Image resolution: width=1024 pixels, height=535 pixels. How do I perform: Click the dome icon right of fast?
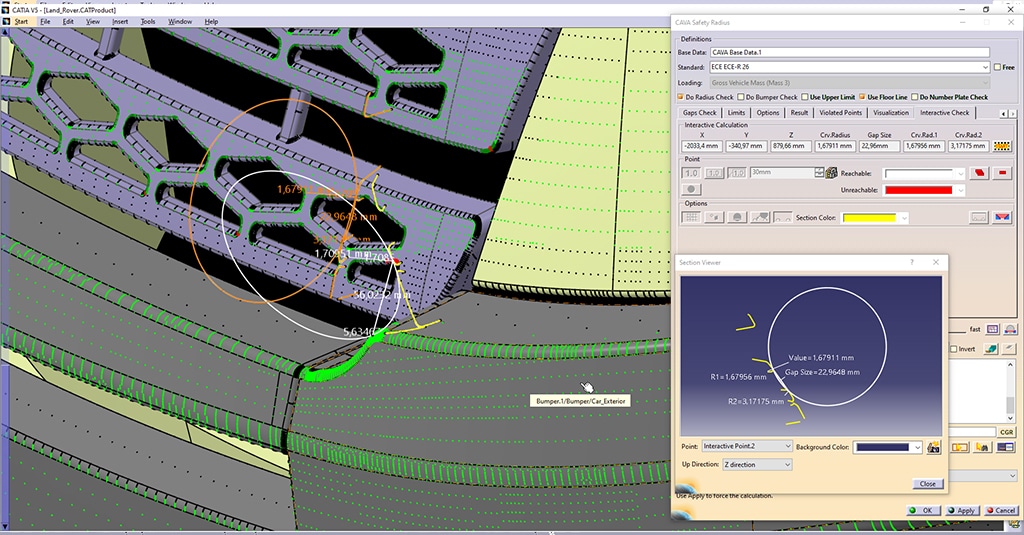click(x=1010, y=329)
